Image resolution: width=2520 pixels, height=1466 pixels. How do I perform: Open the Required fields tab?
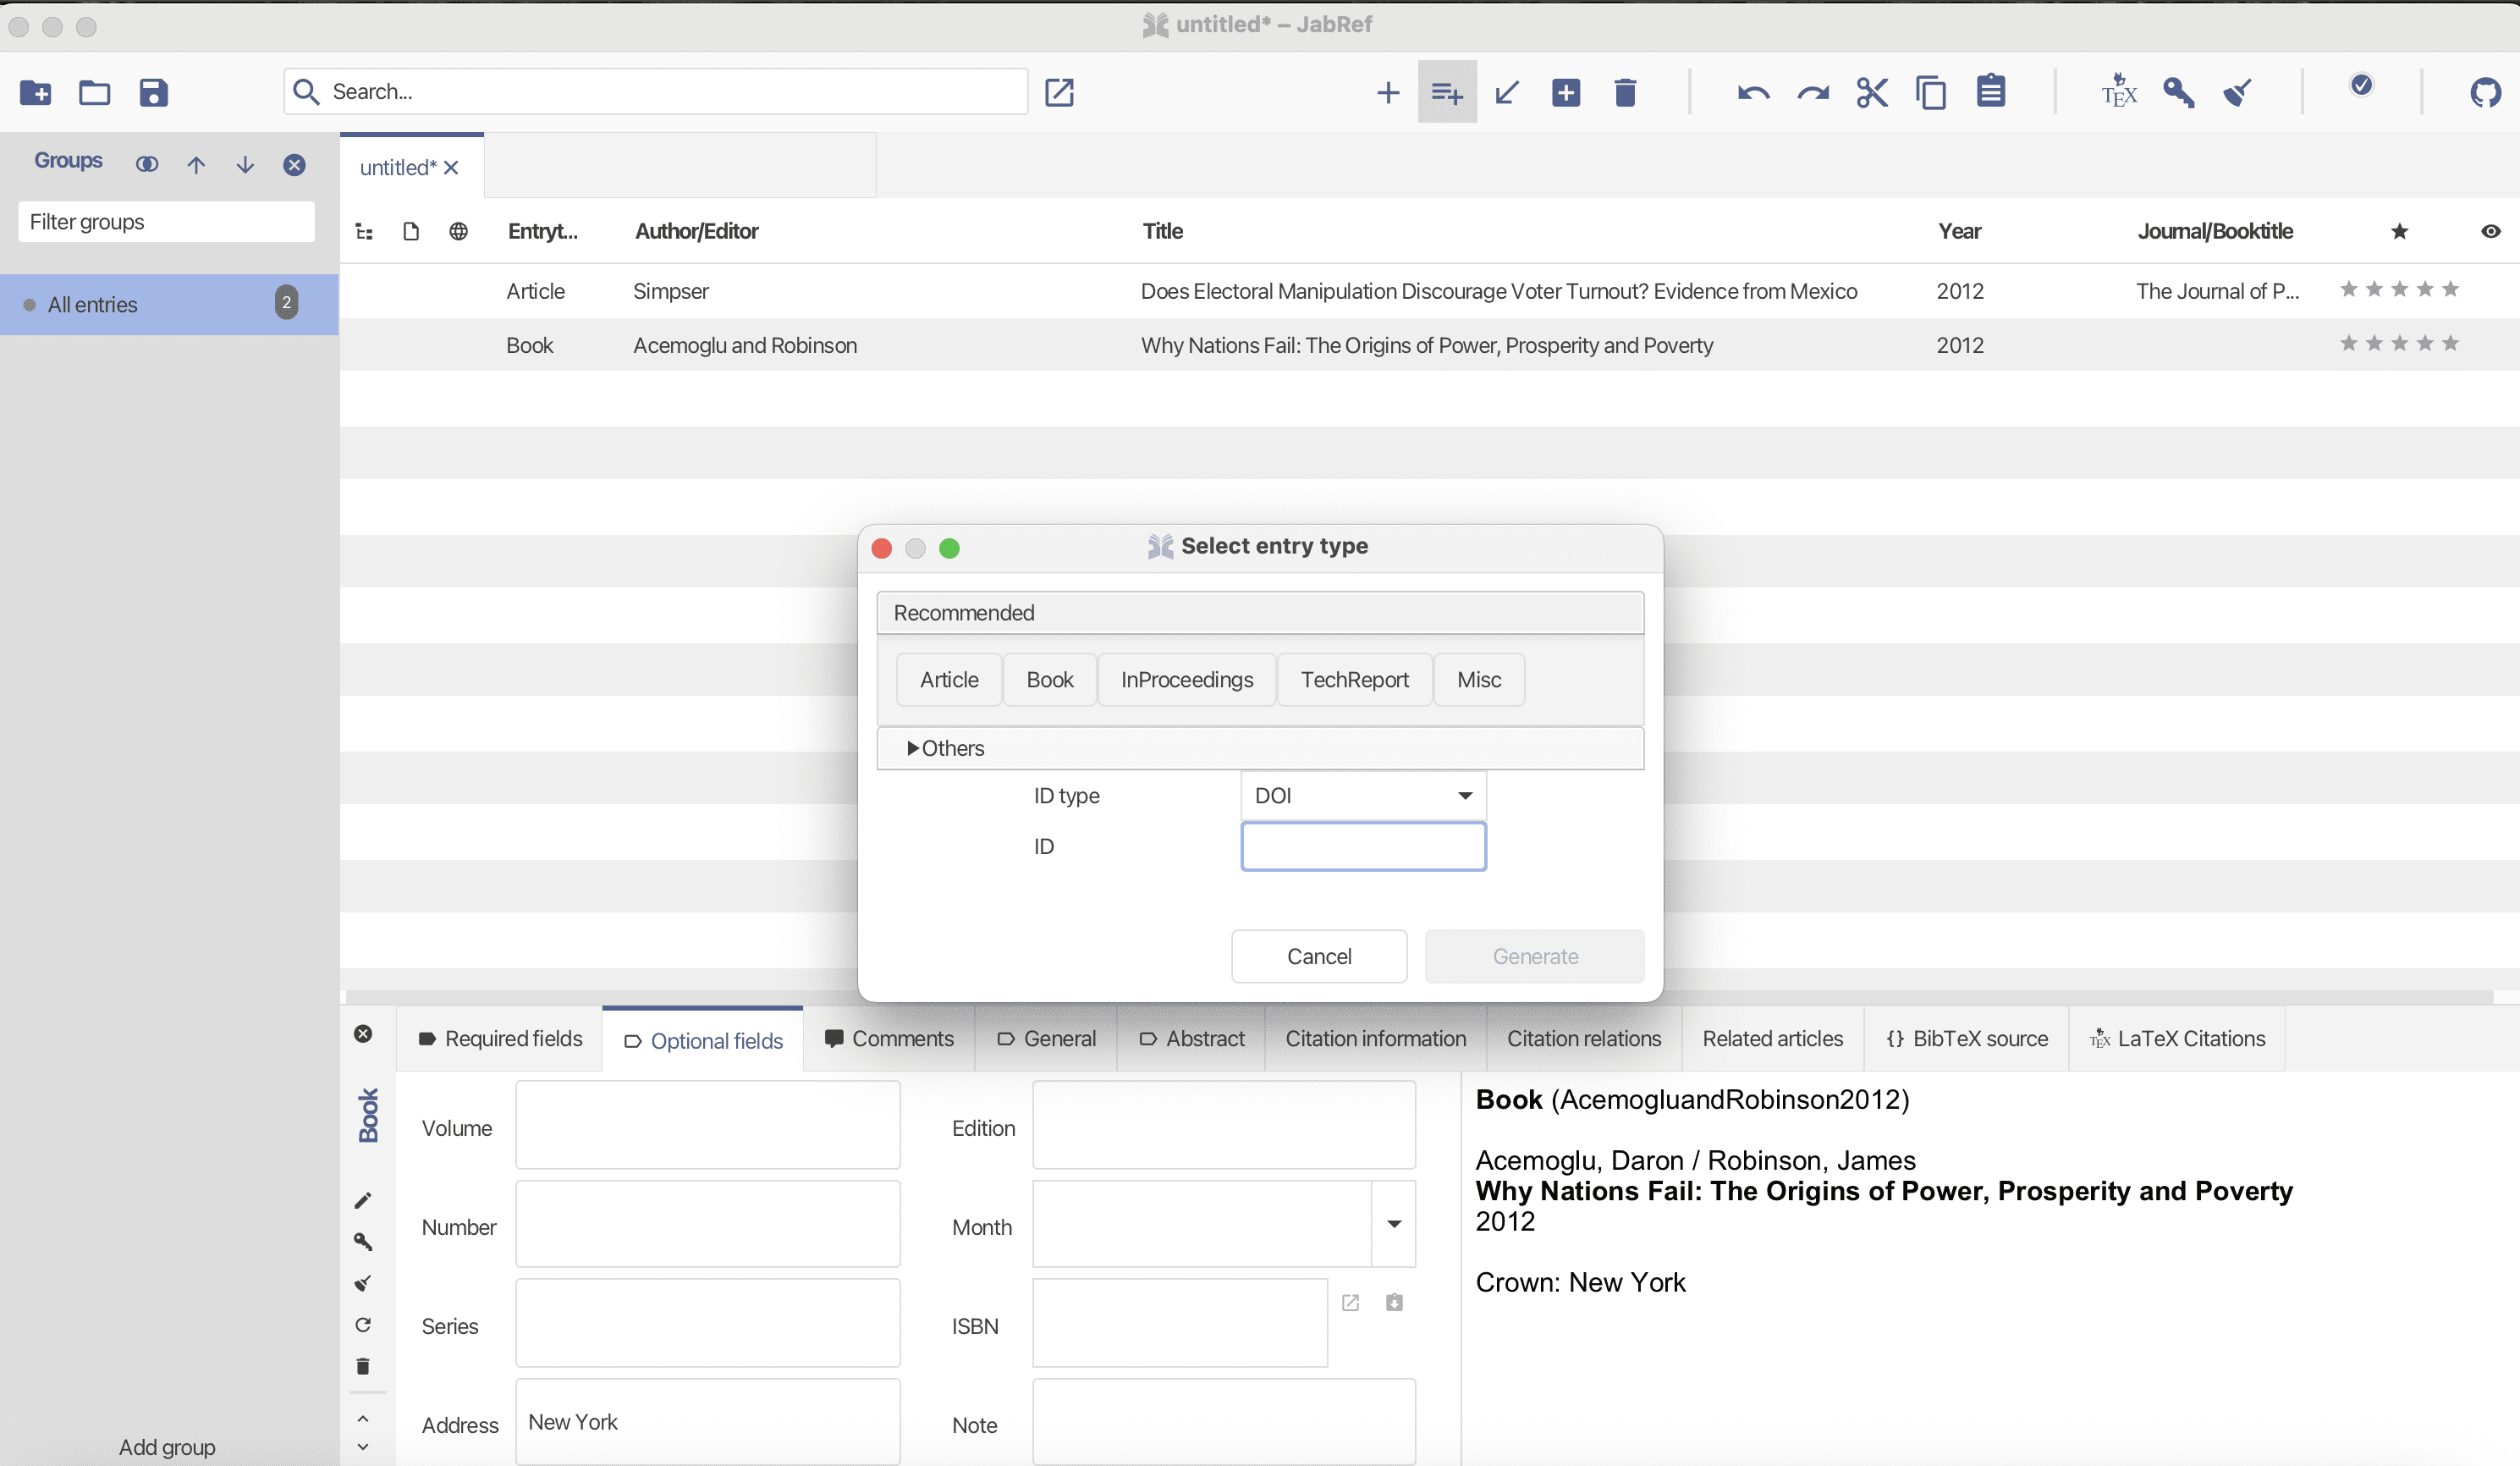[x=500, y=1038]
